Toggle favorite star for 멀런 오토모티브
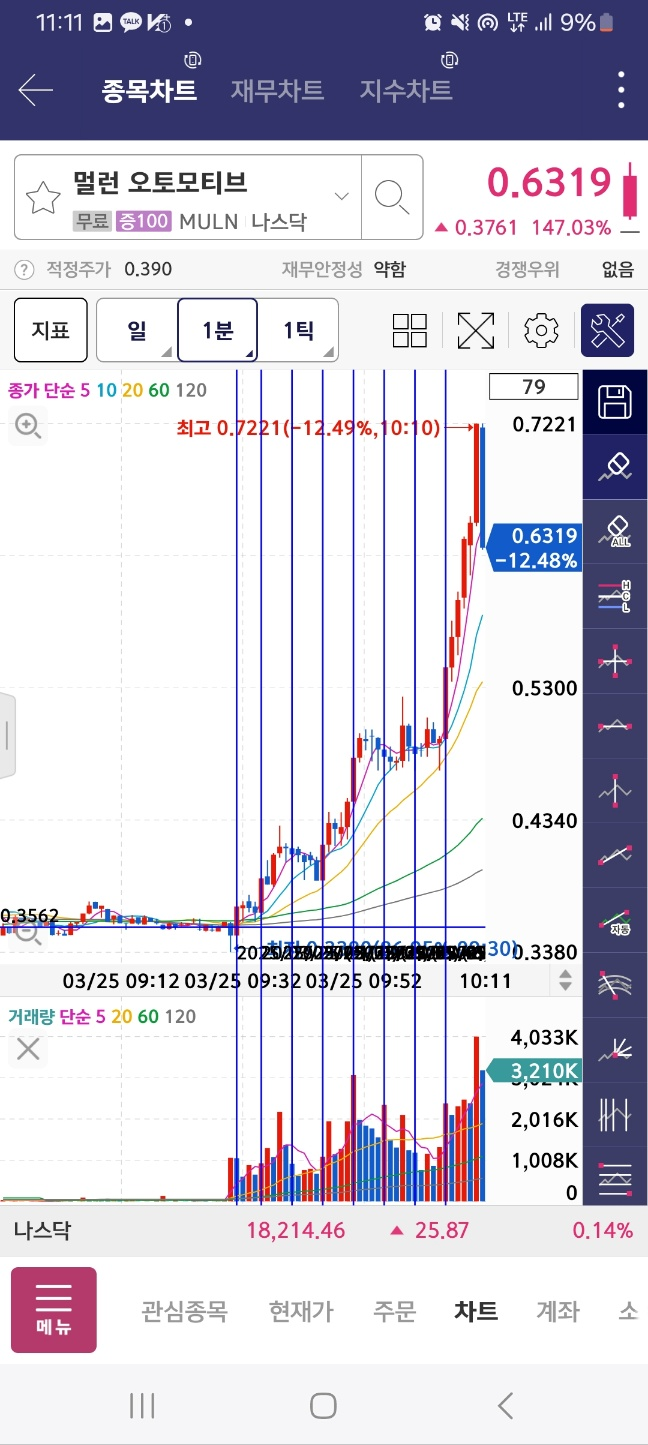This screenshot has height=1445, width=648. point(43,198)
